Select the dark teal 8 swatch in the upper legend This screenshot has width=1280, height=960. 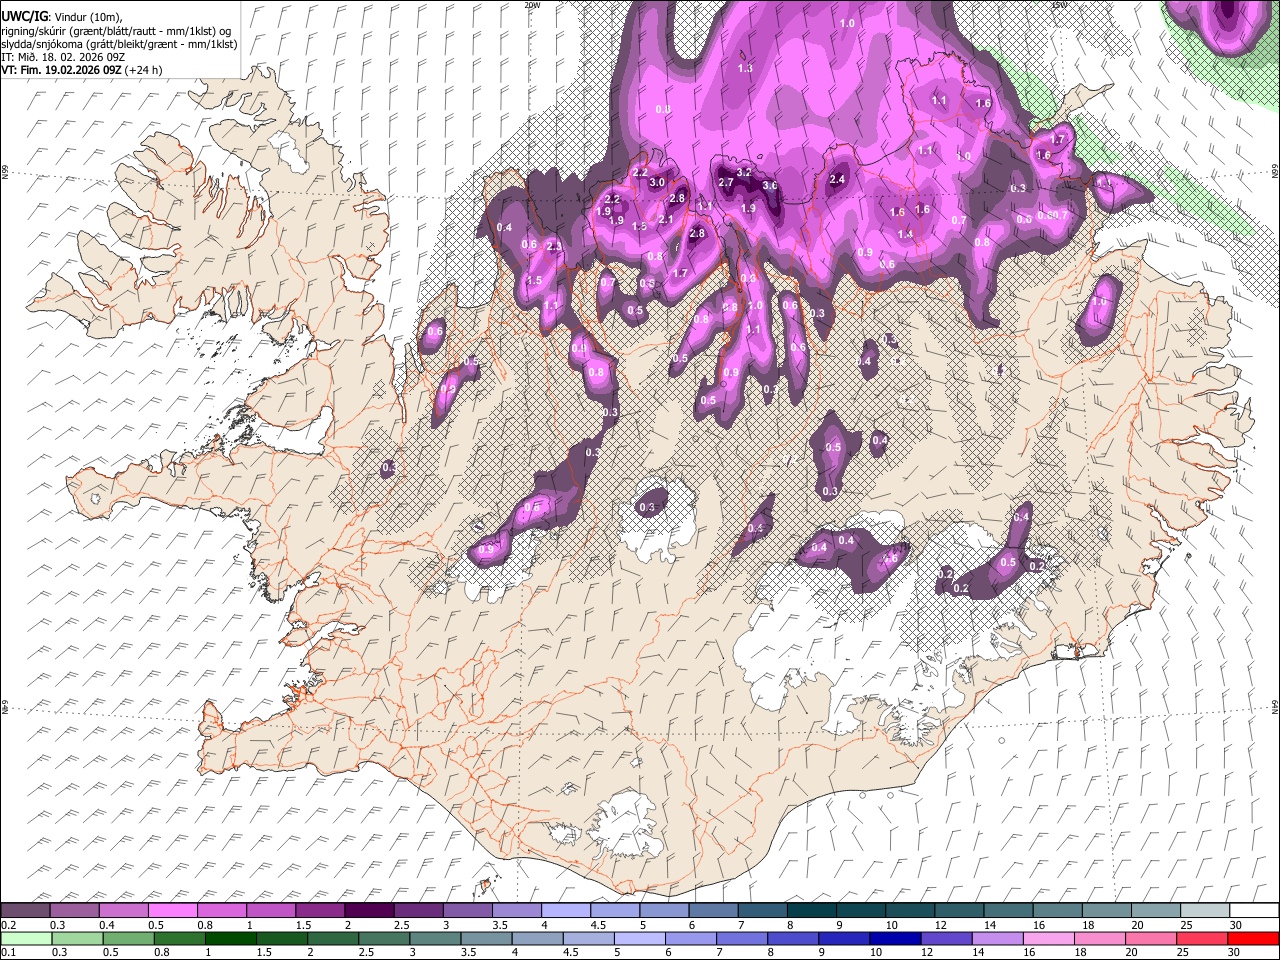click(x=811, y=911)
